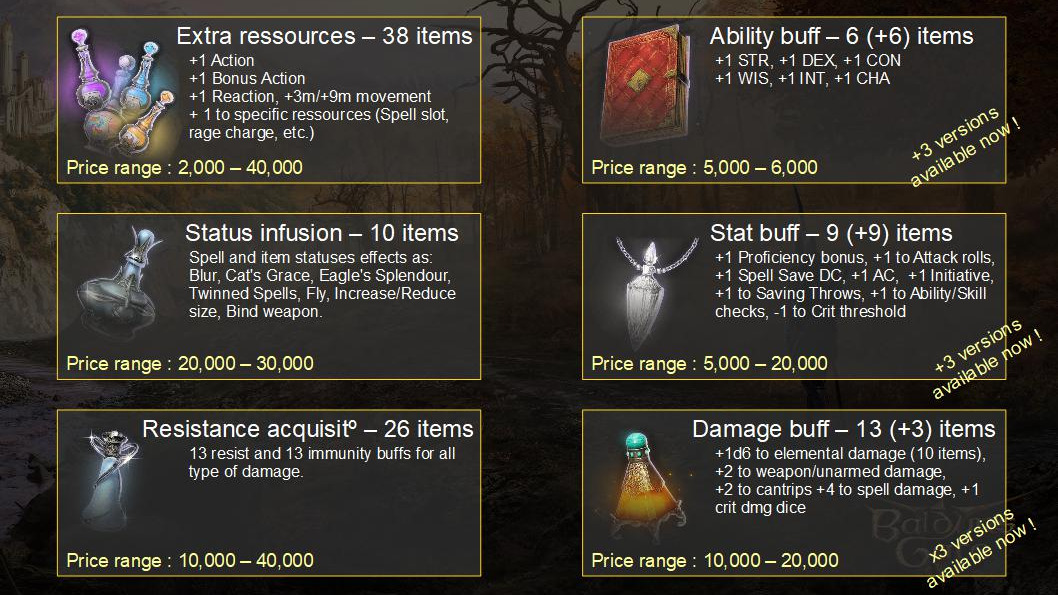Image resolution: width=1058 pixels, height=595 pixels.
Task: Click the price range 5,000 – 6,000 text
Action: [x=704, y=167]
